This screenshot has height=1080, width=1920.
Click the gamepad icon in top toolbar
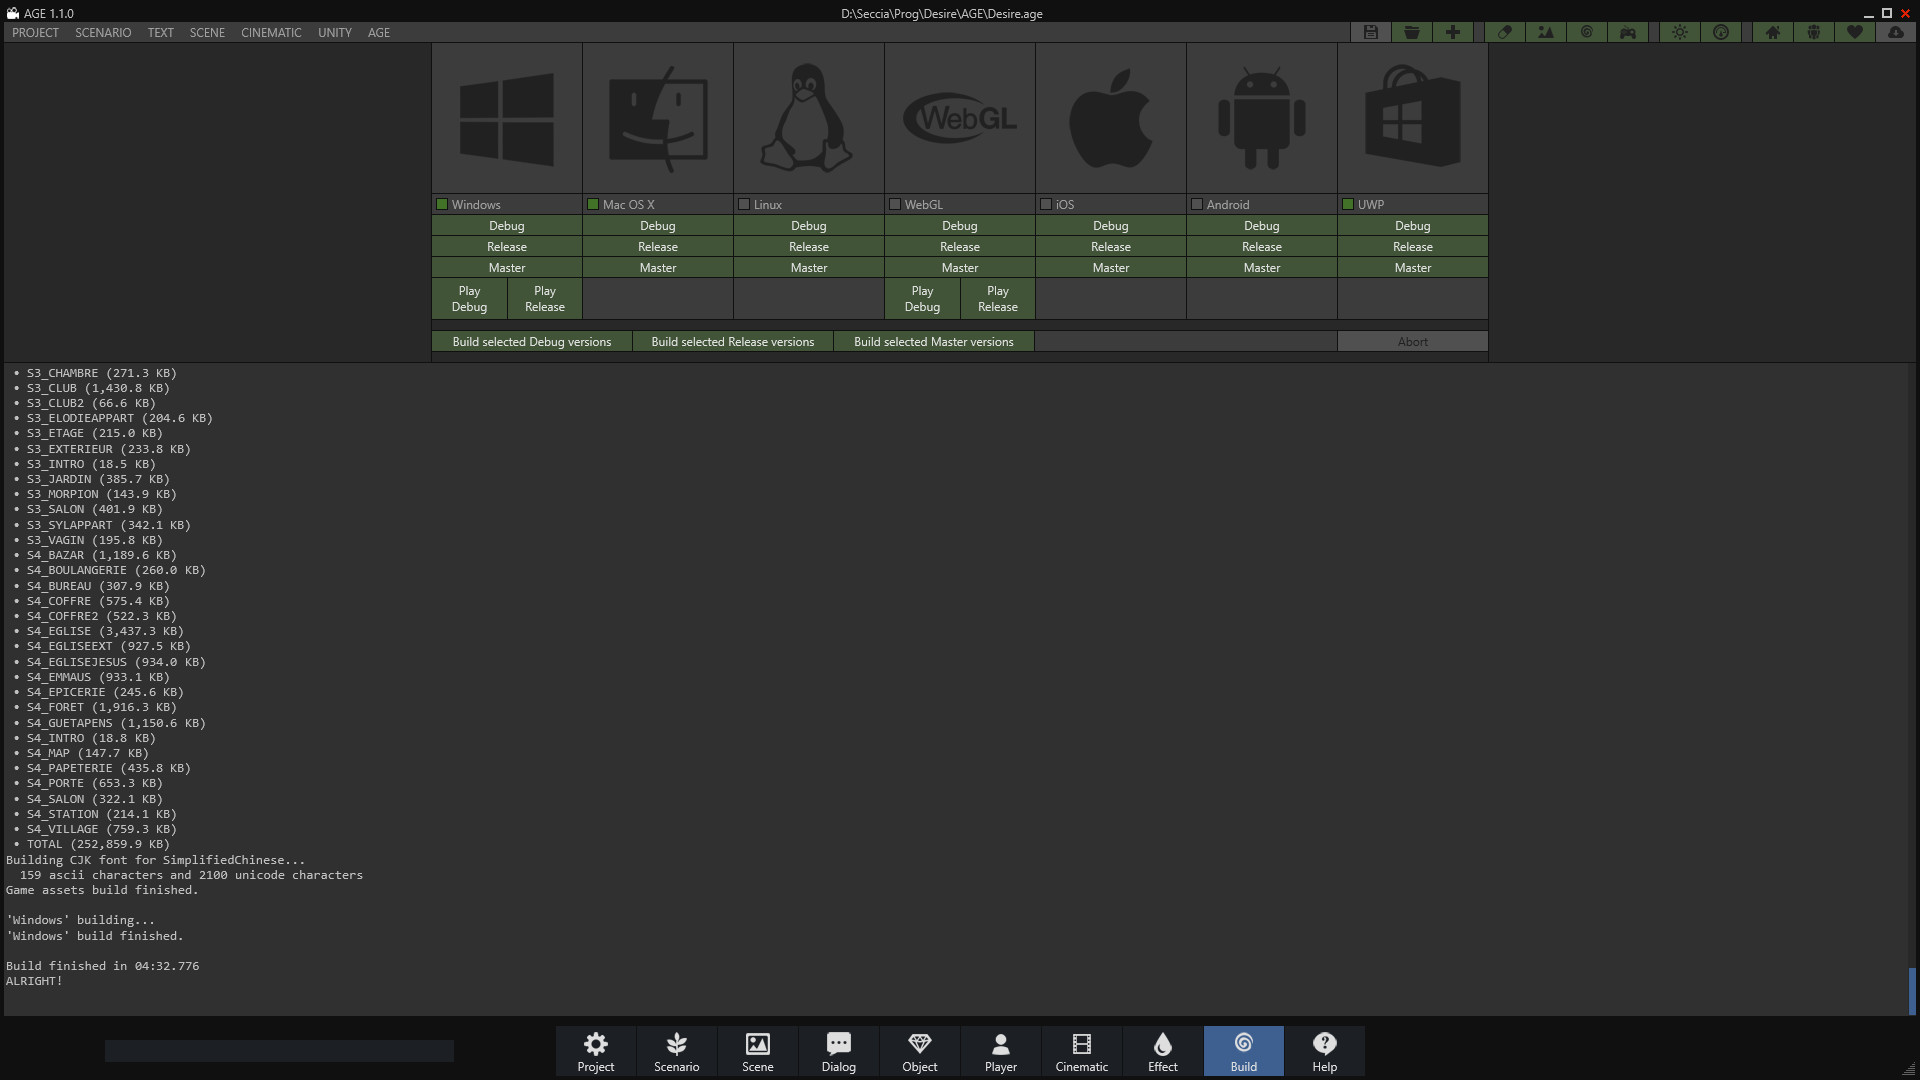pos(1628,32)
